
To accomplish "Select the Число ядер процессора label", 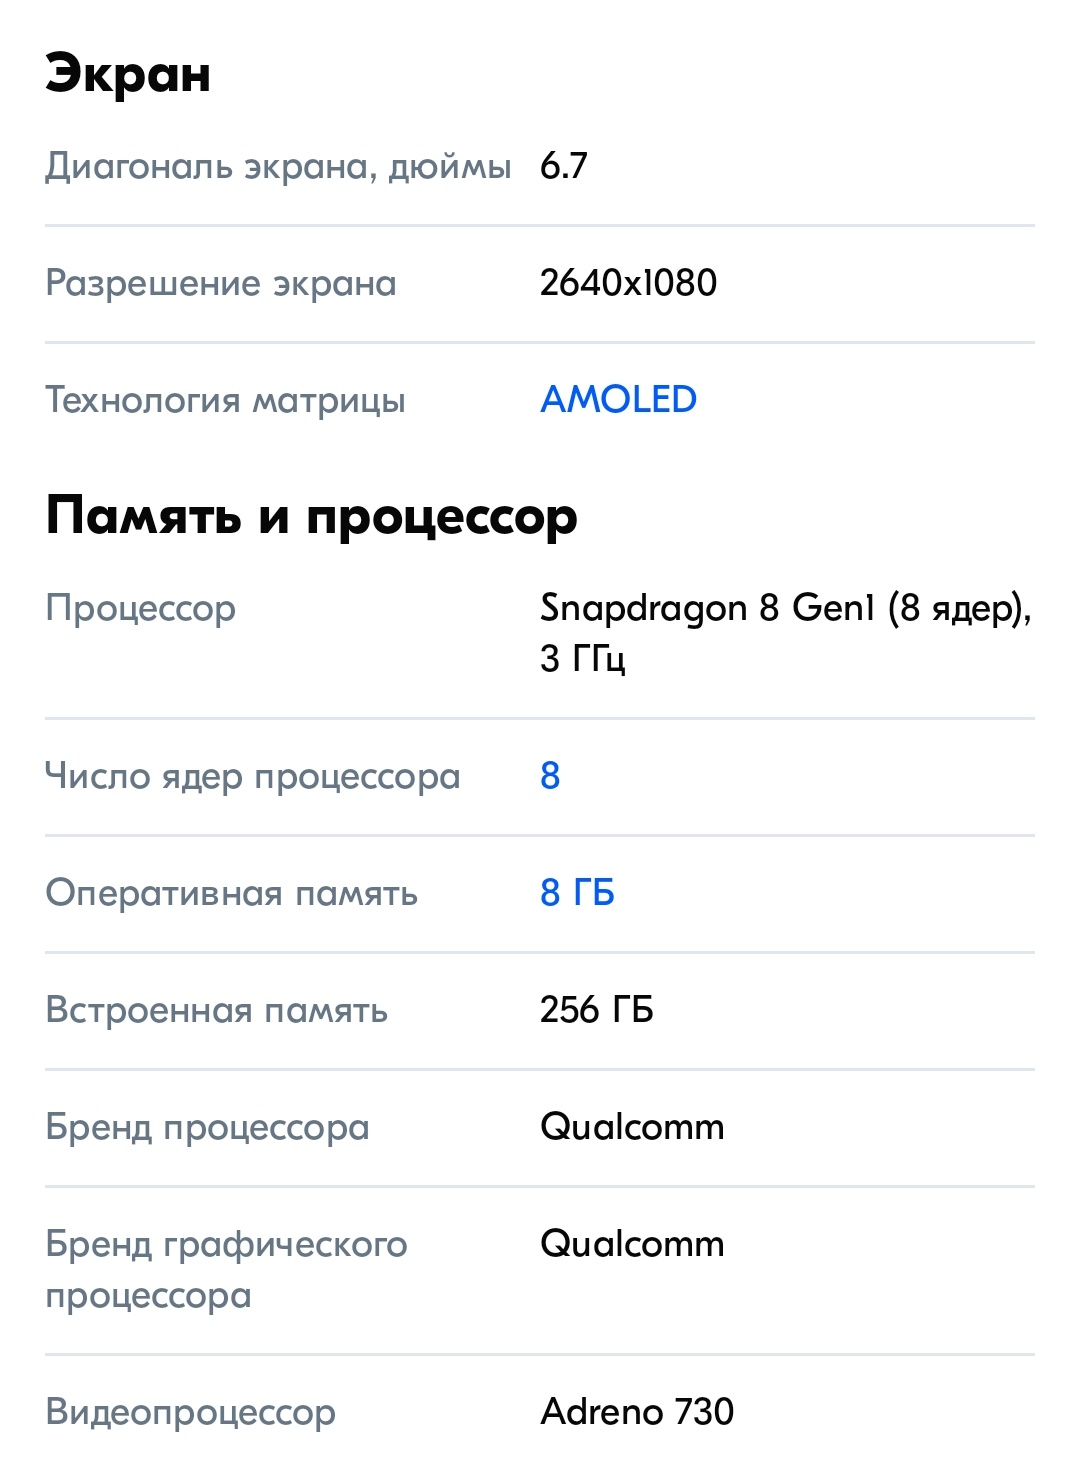I will pos(252,776).
